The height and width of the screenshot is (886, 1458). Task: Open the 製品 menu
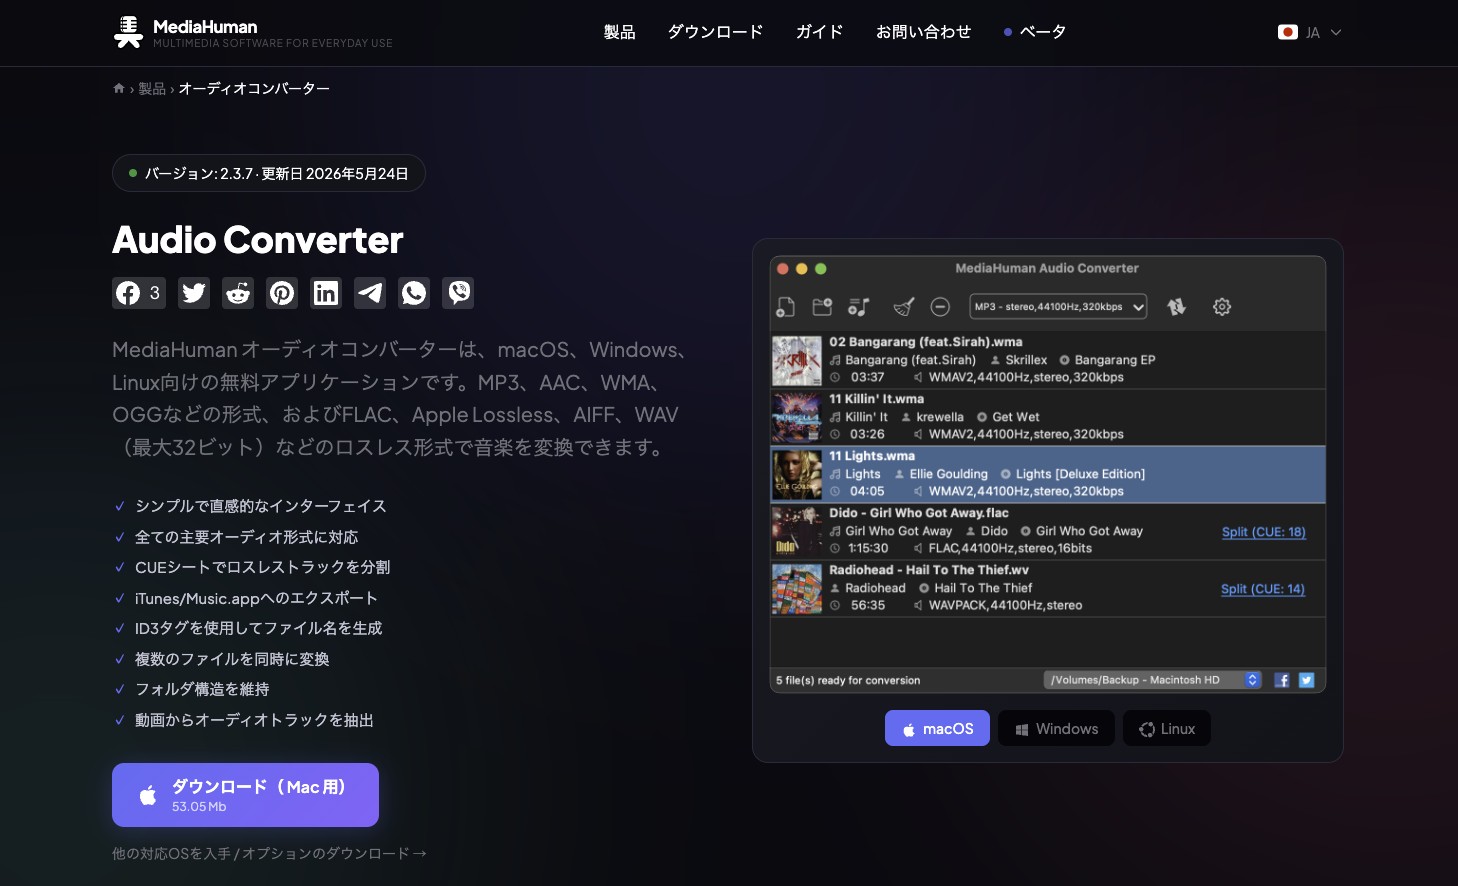click(x=619, y=32)
